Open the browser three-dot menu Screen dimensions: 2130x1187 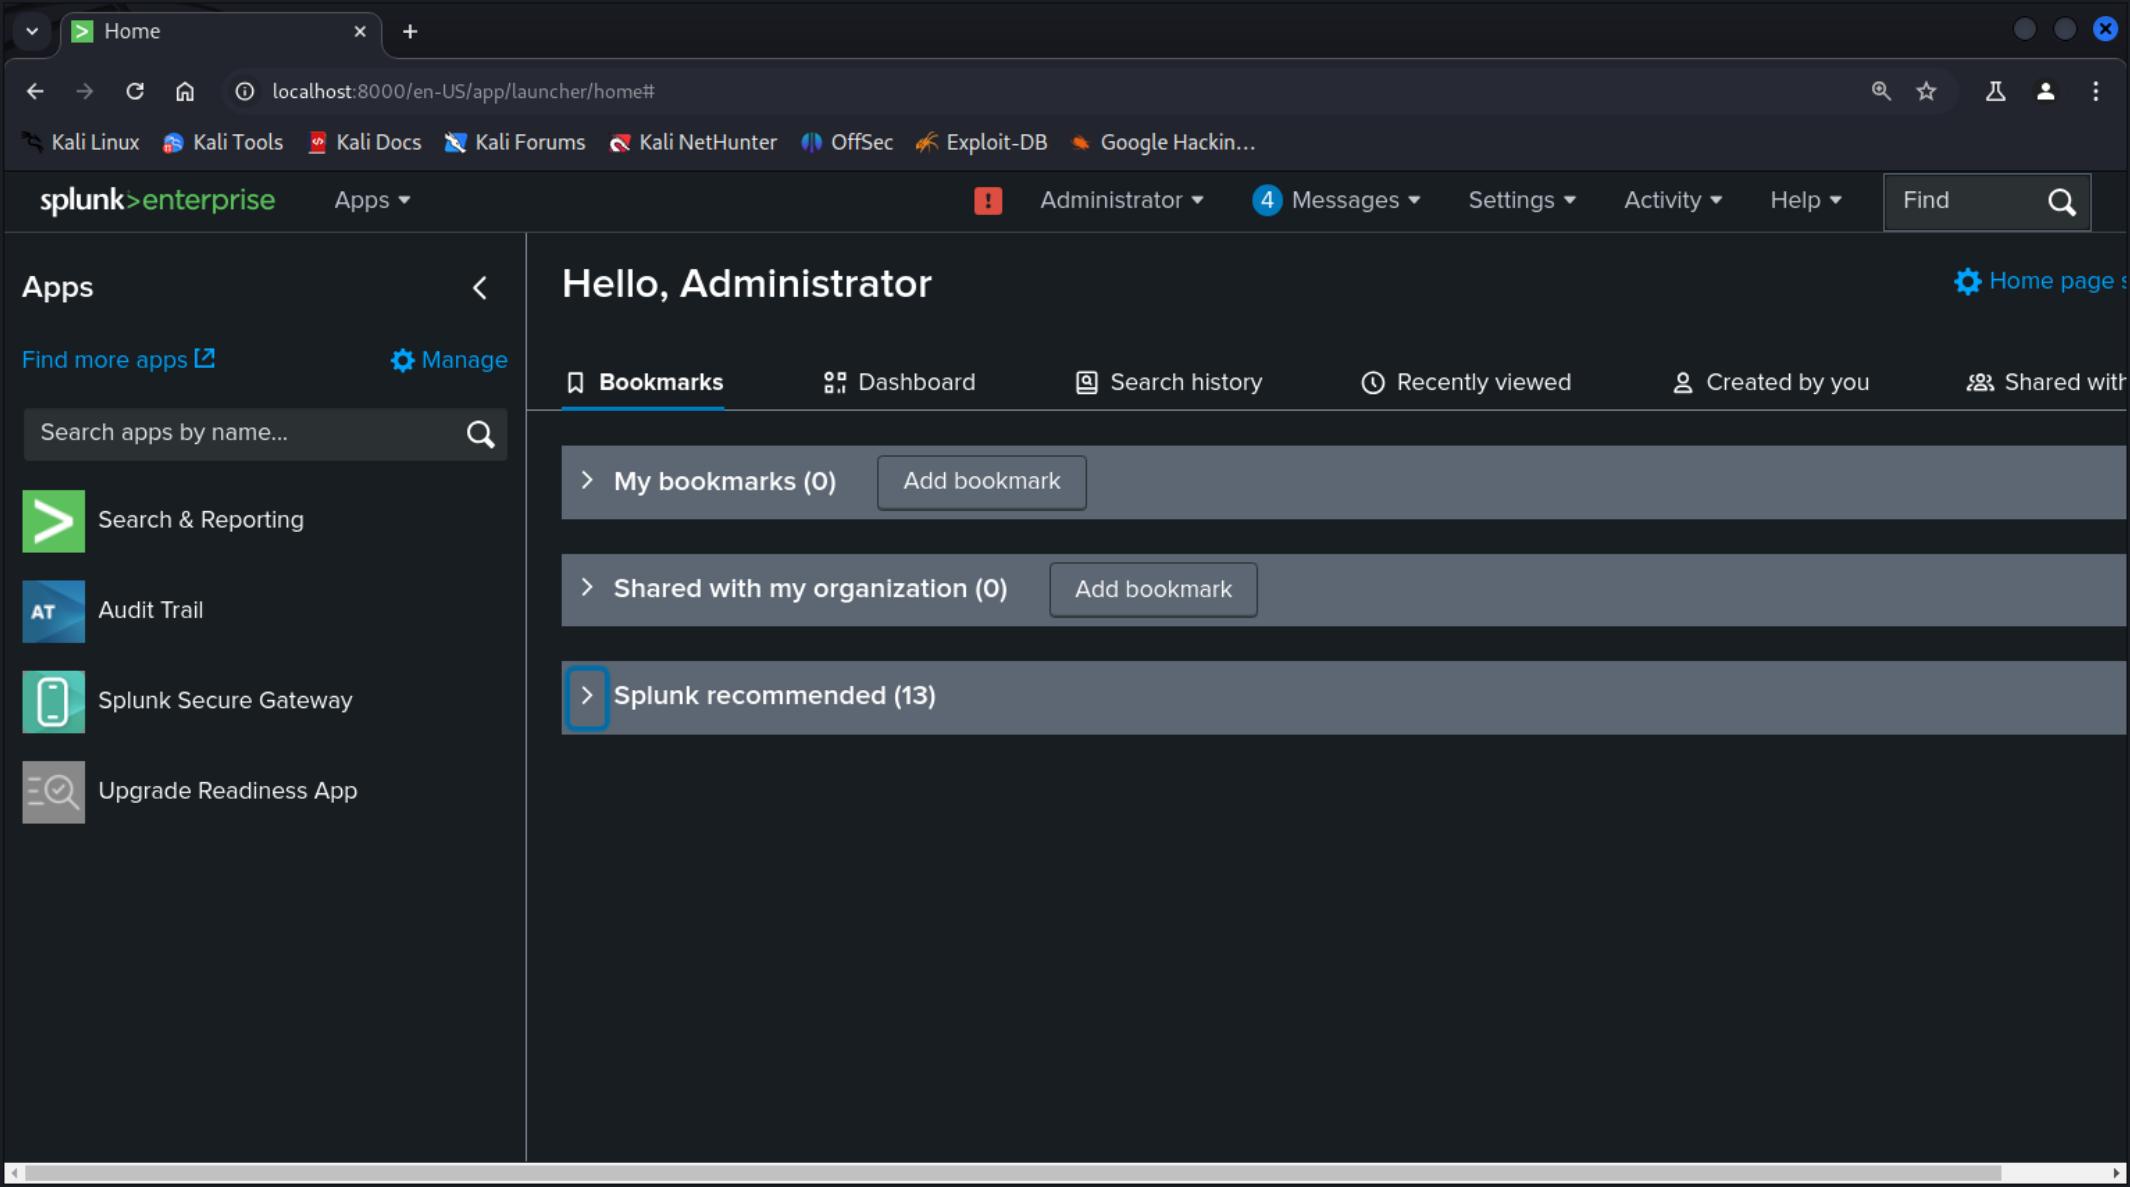pyautogui.click(x=2096, y=91)
